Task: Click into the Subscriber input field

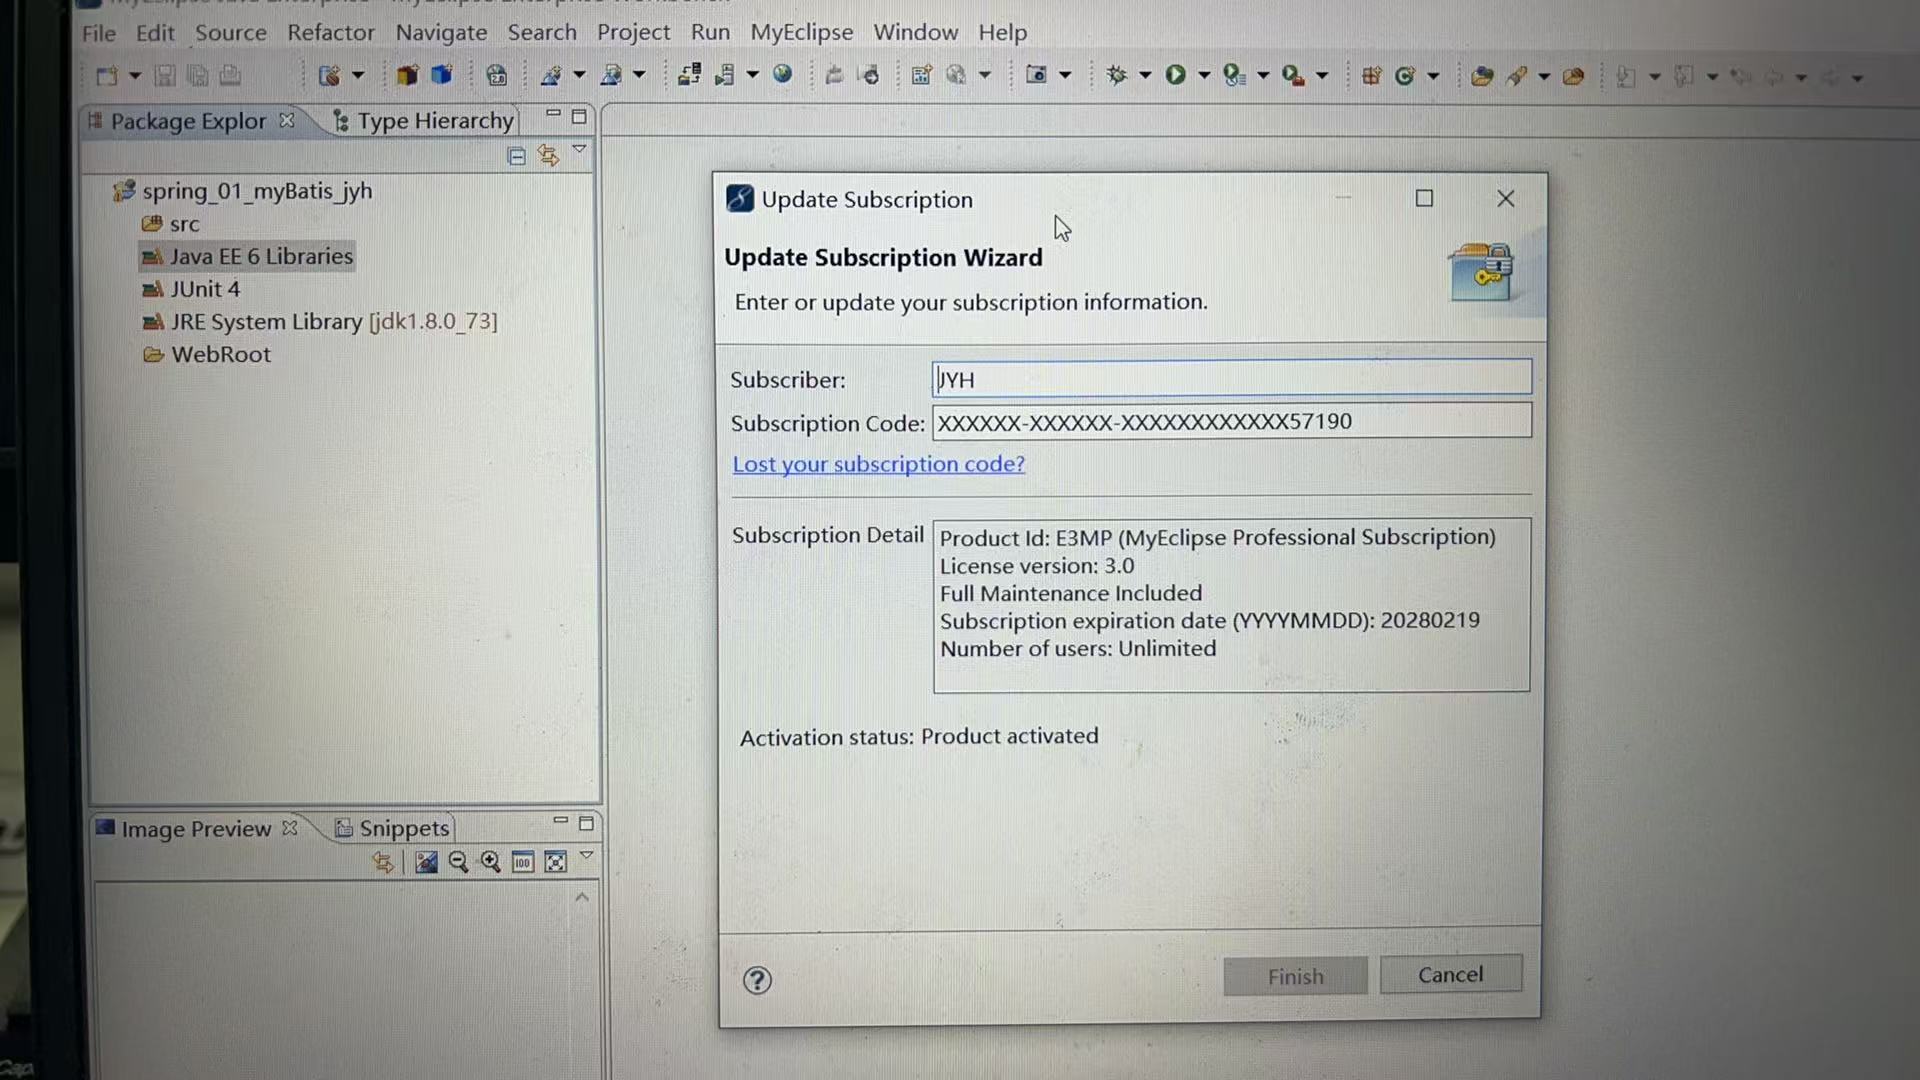Action: click(x=1231, y=378)
